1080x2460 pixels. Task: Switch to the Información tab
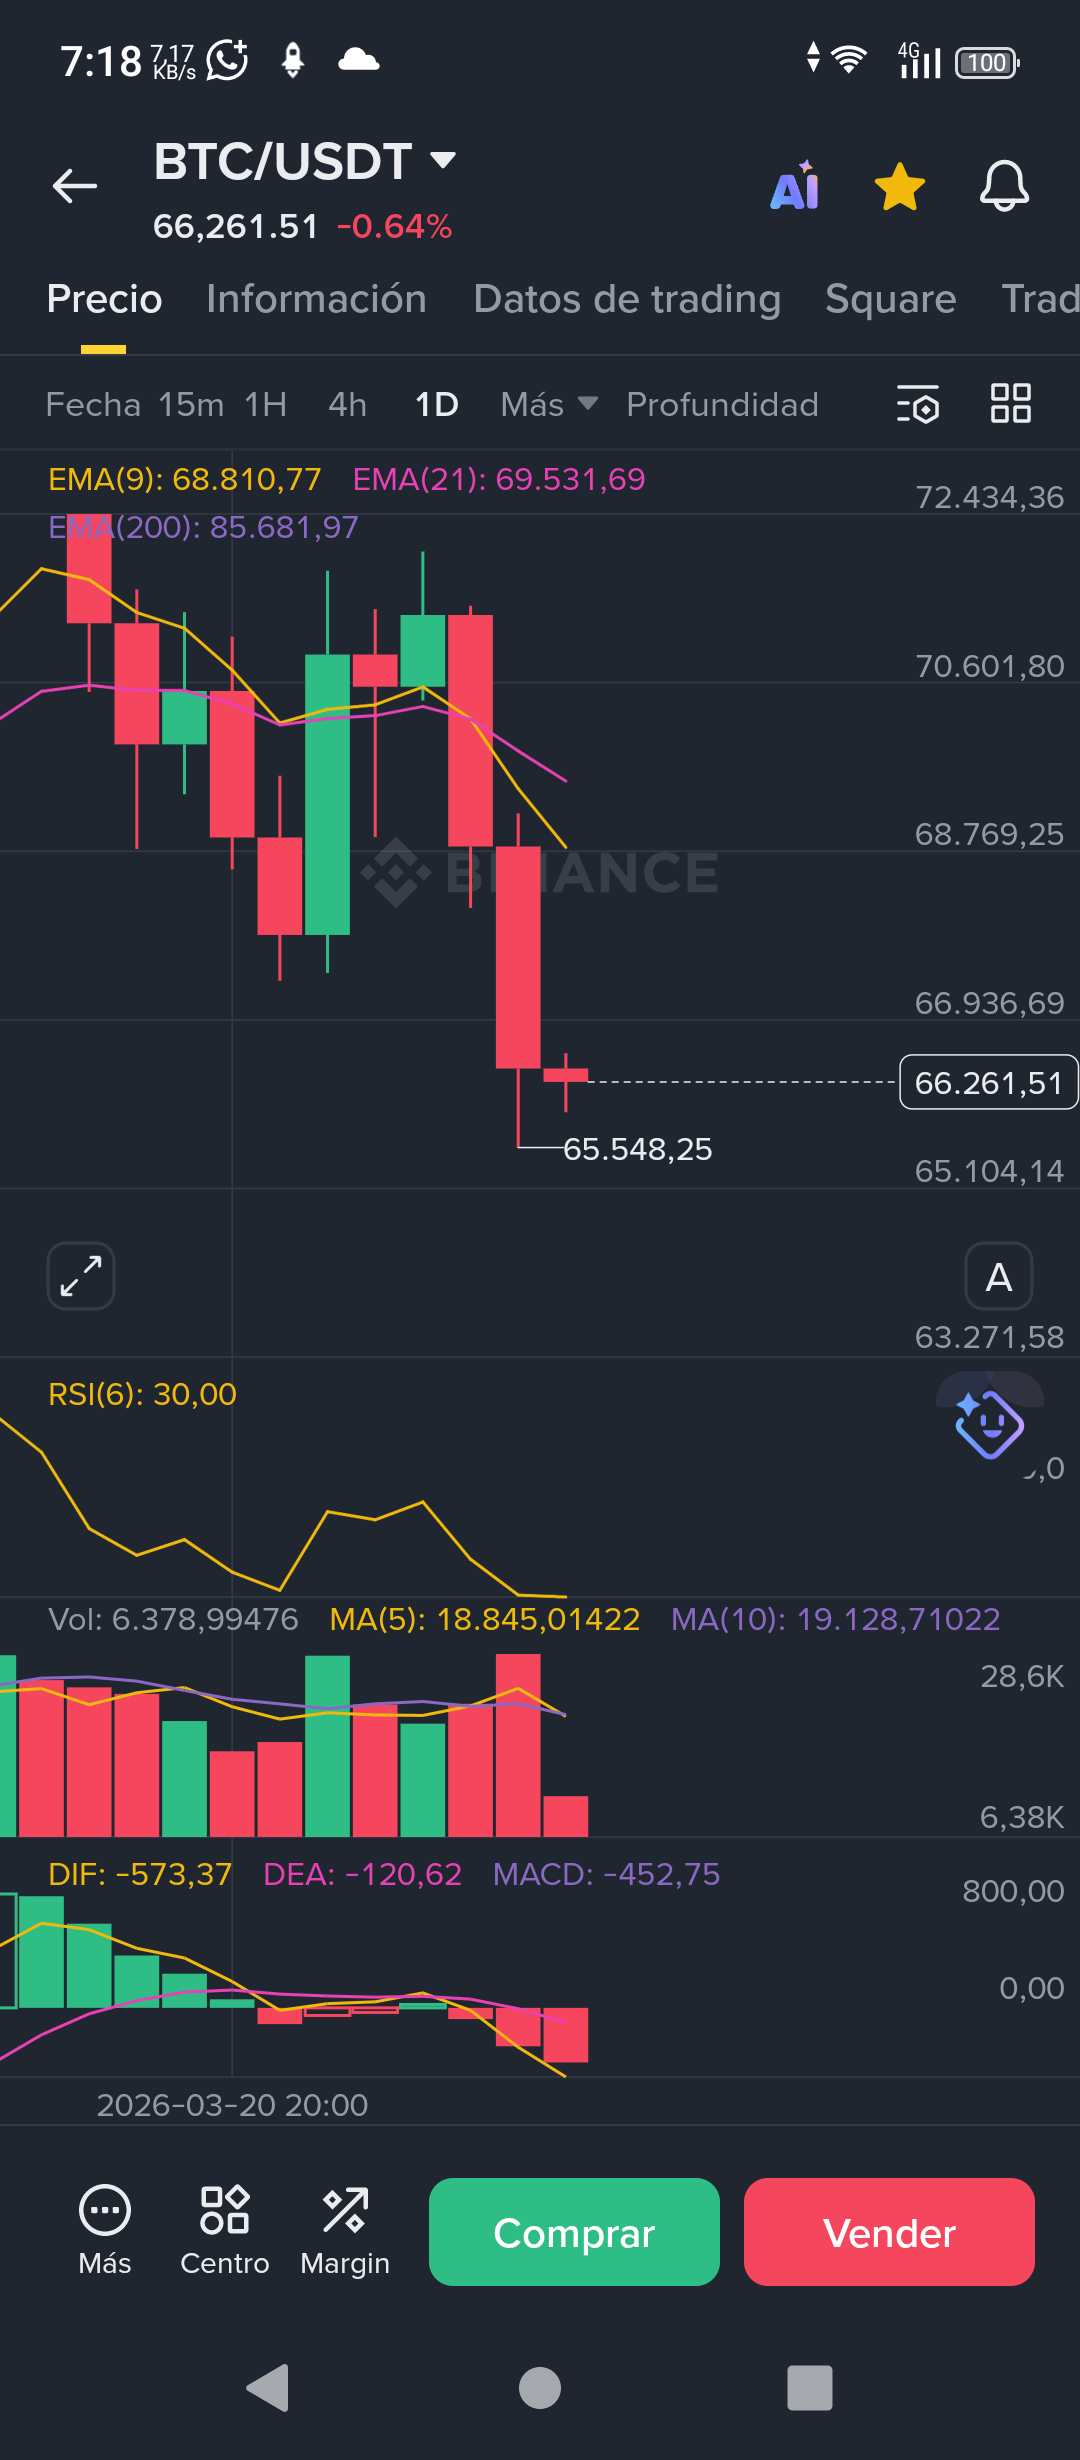click(x=316, y=299)
